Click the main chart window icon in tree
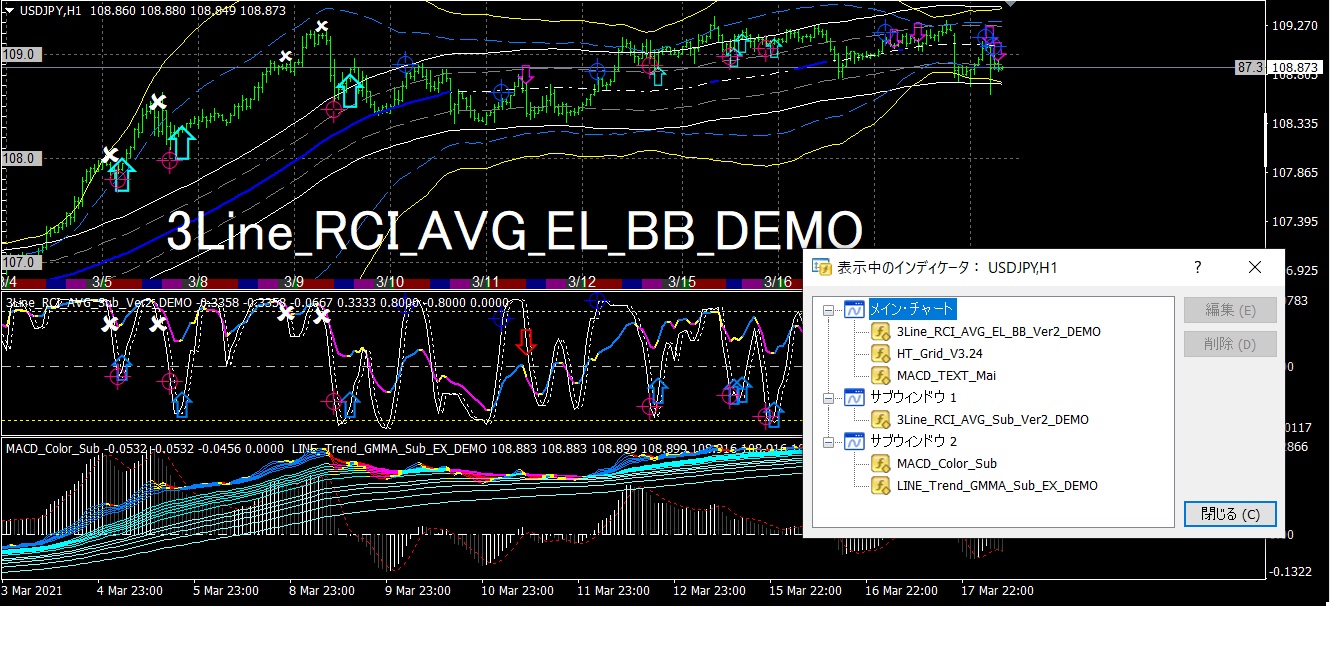 854,309
